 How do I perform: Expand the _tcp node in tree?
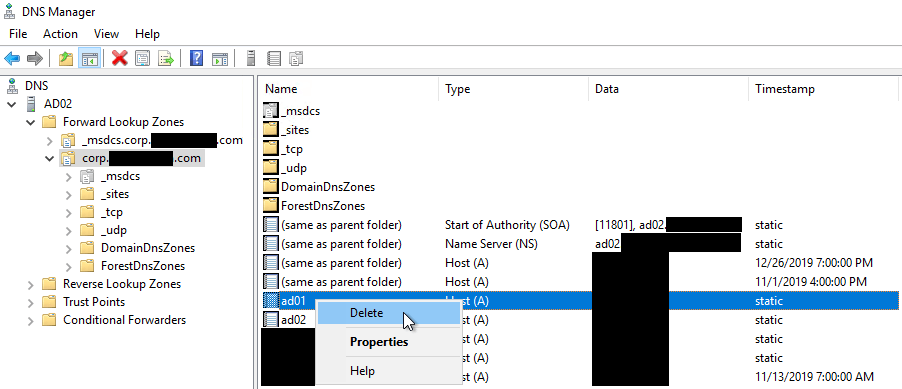tap(68, 212)
